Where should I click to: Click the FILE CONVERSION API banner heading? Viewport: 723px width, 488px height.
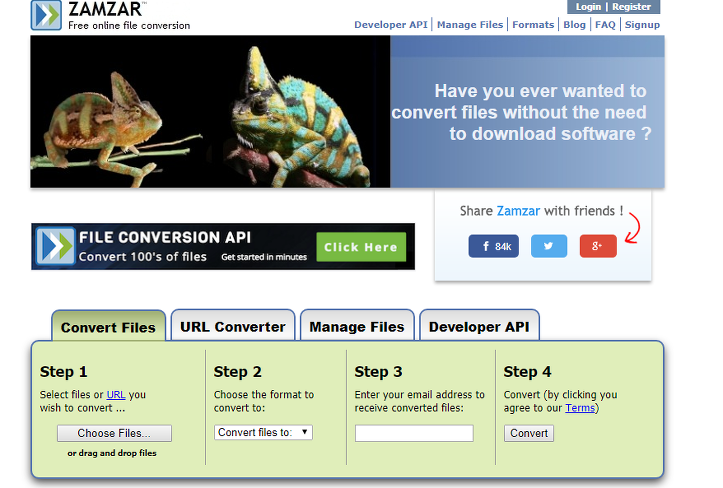click(x=165, y=237)
